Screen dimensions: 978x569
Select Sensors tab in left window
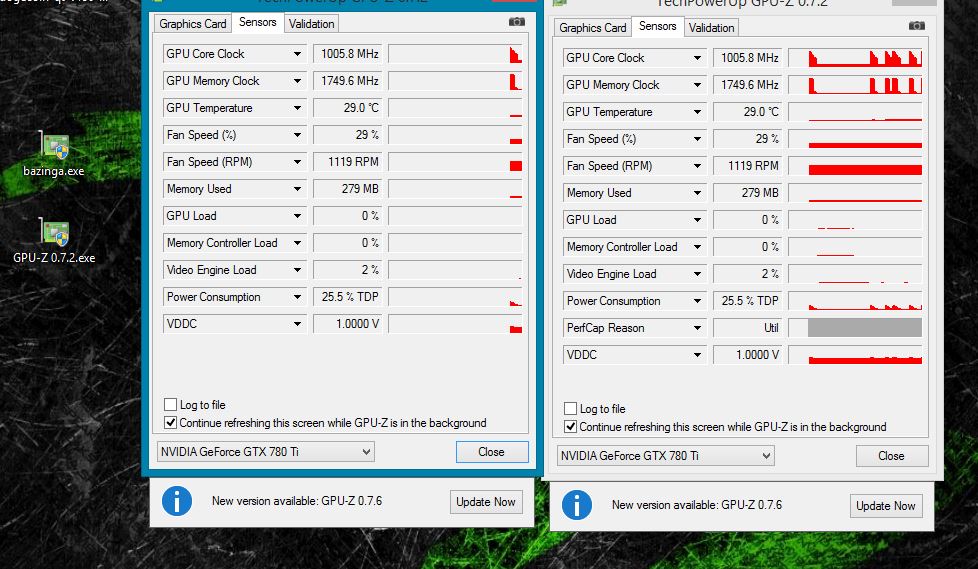[x=258, y=22]
